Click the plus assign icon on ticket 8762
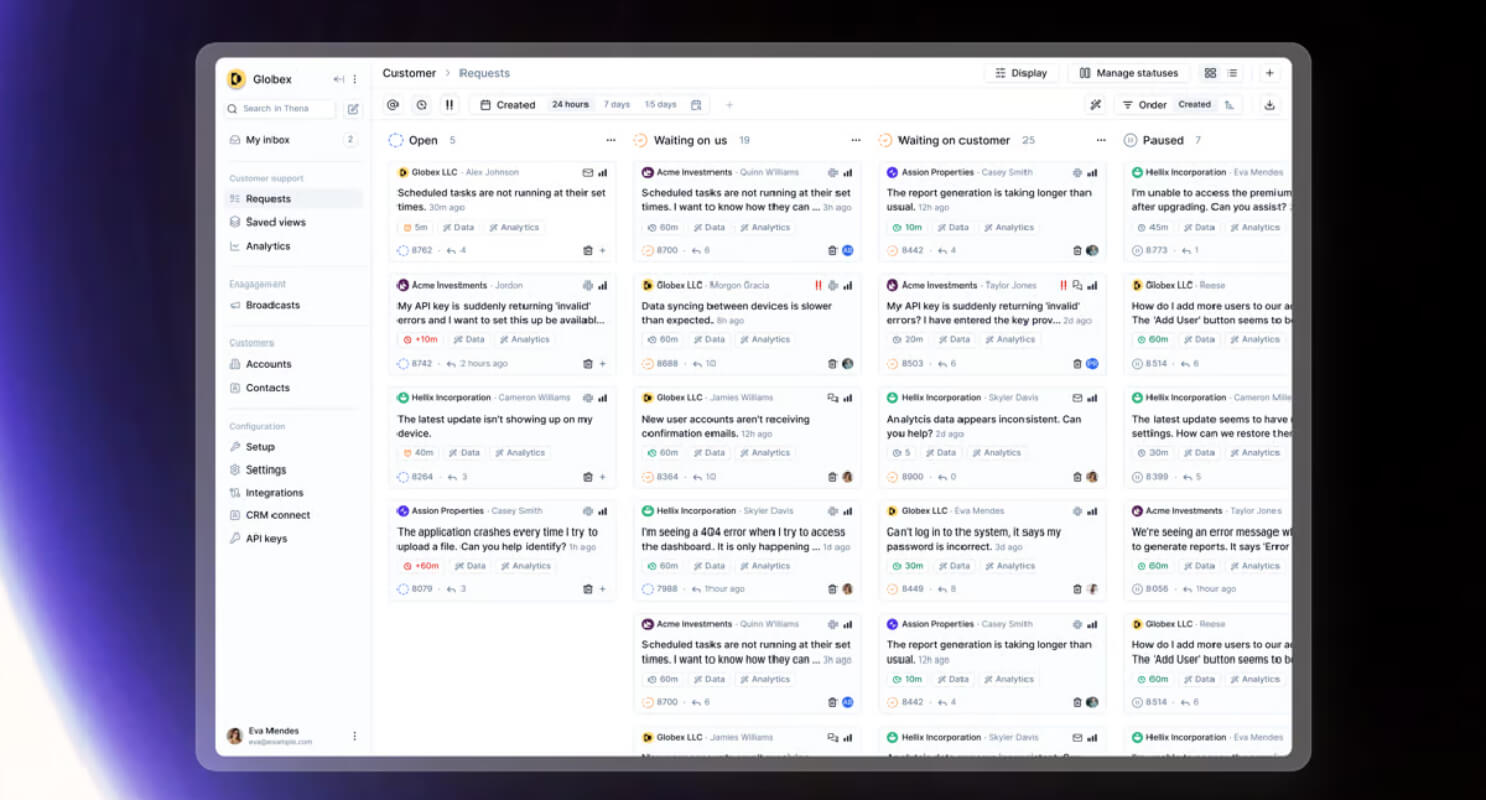 603,251
